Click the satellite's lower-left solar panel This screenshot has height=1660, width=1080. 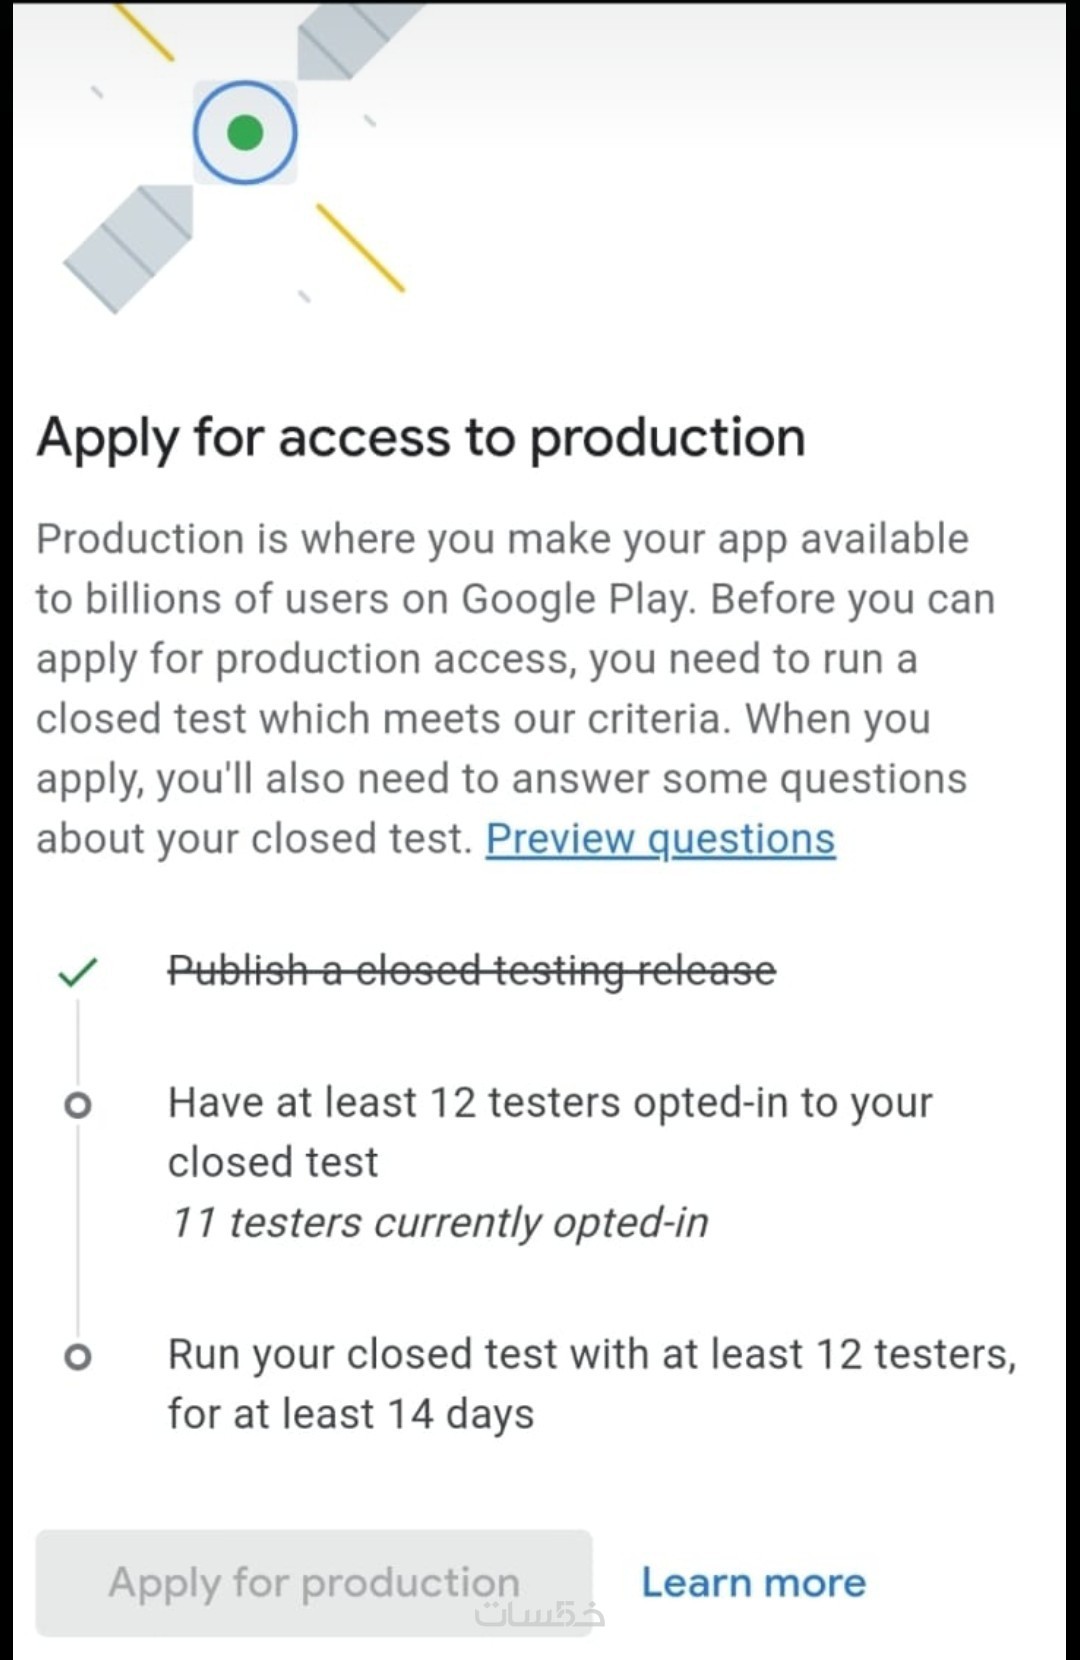128,247
